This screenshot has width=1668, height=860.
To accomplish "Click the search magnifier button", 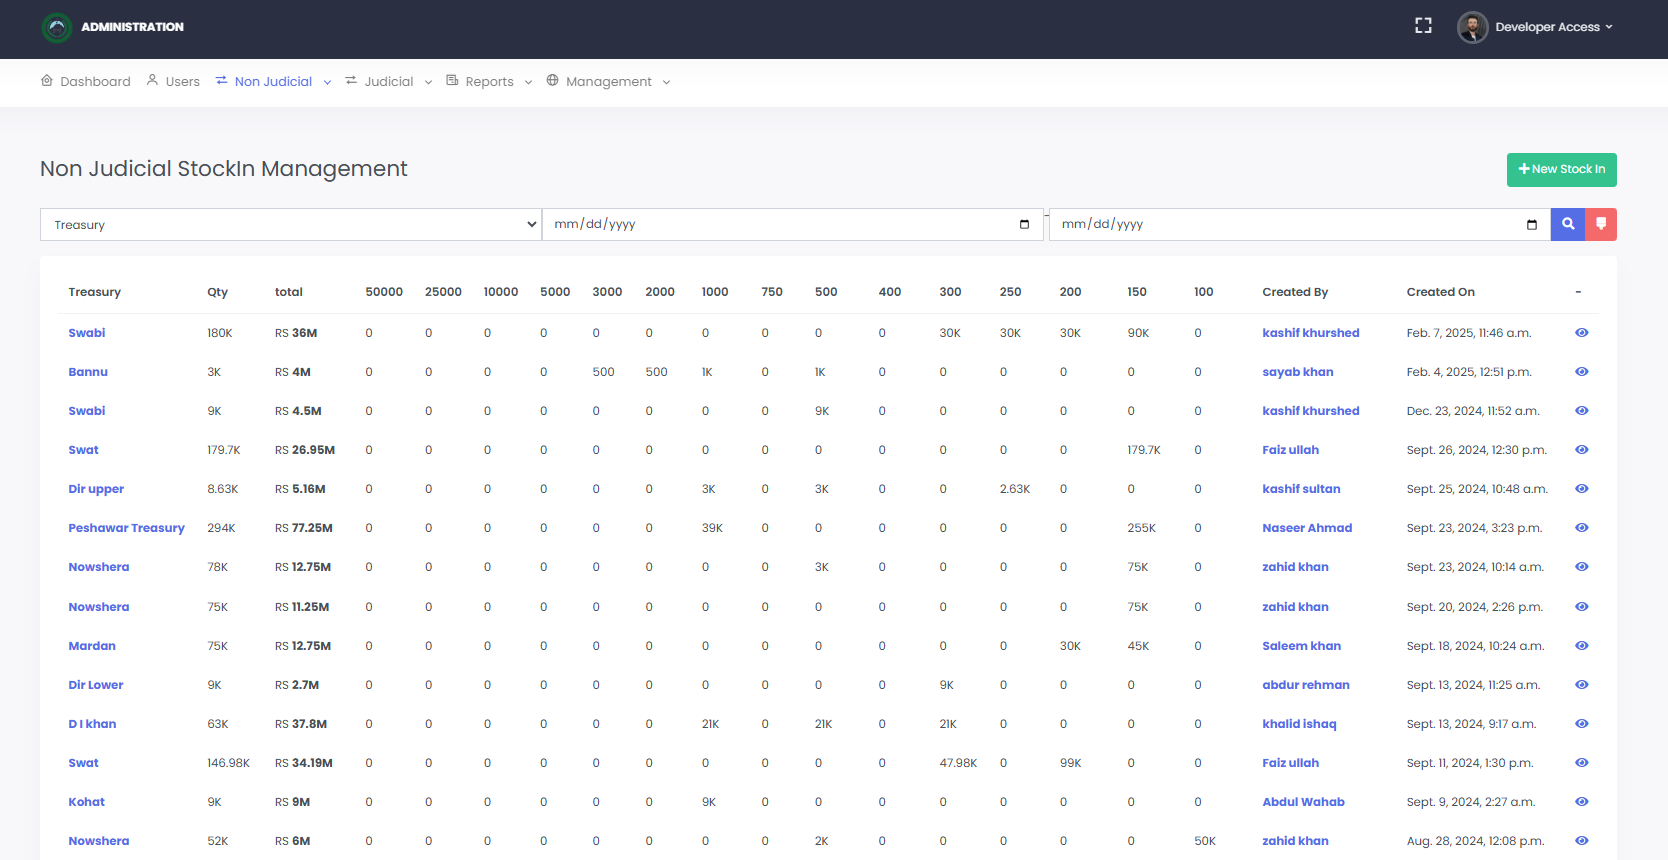I will tap(1568, 224).
